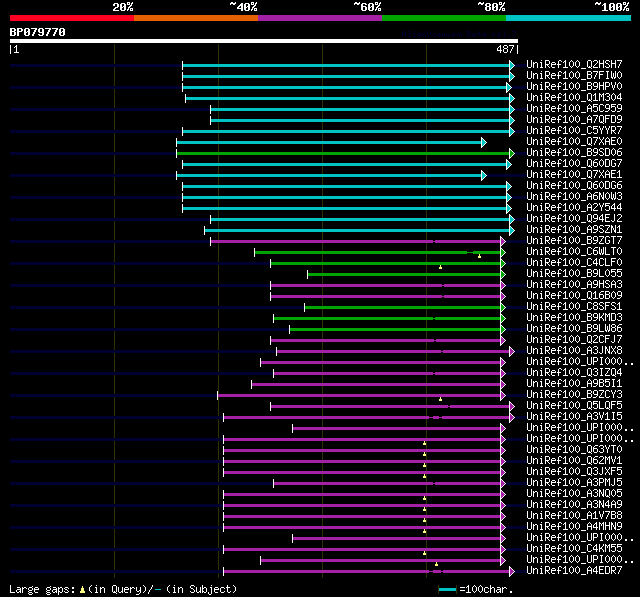
Task: Select the UniRef100_Q7XAE0 label
Action: pyautogui.click(x=574, y=142)
